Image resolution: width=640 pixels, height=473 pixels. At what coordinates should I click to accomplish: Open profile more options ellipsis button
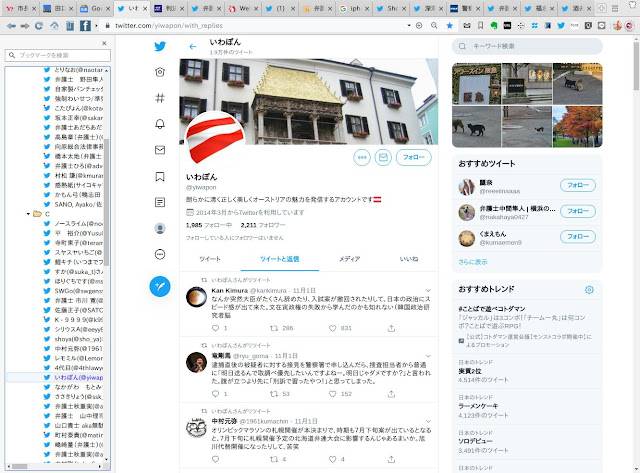(x=362, y=158)
